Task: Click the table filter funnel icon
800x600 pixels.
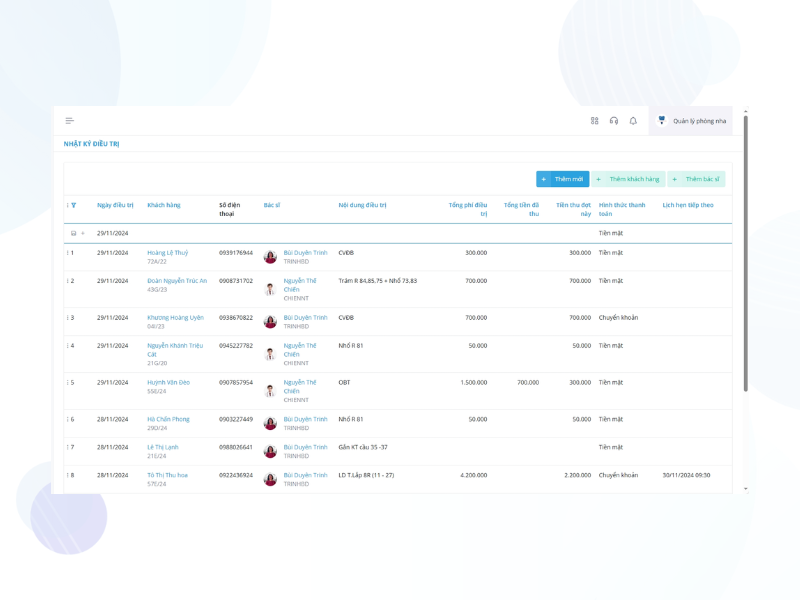Action: 73,205
